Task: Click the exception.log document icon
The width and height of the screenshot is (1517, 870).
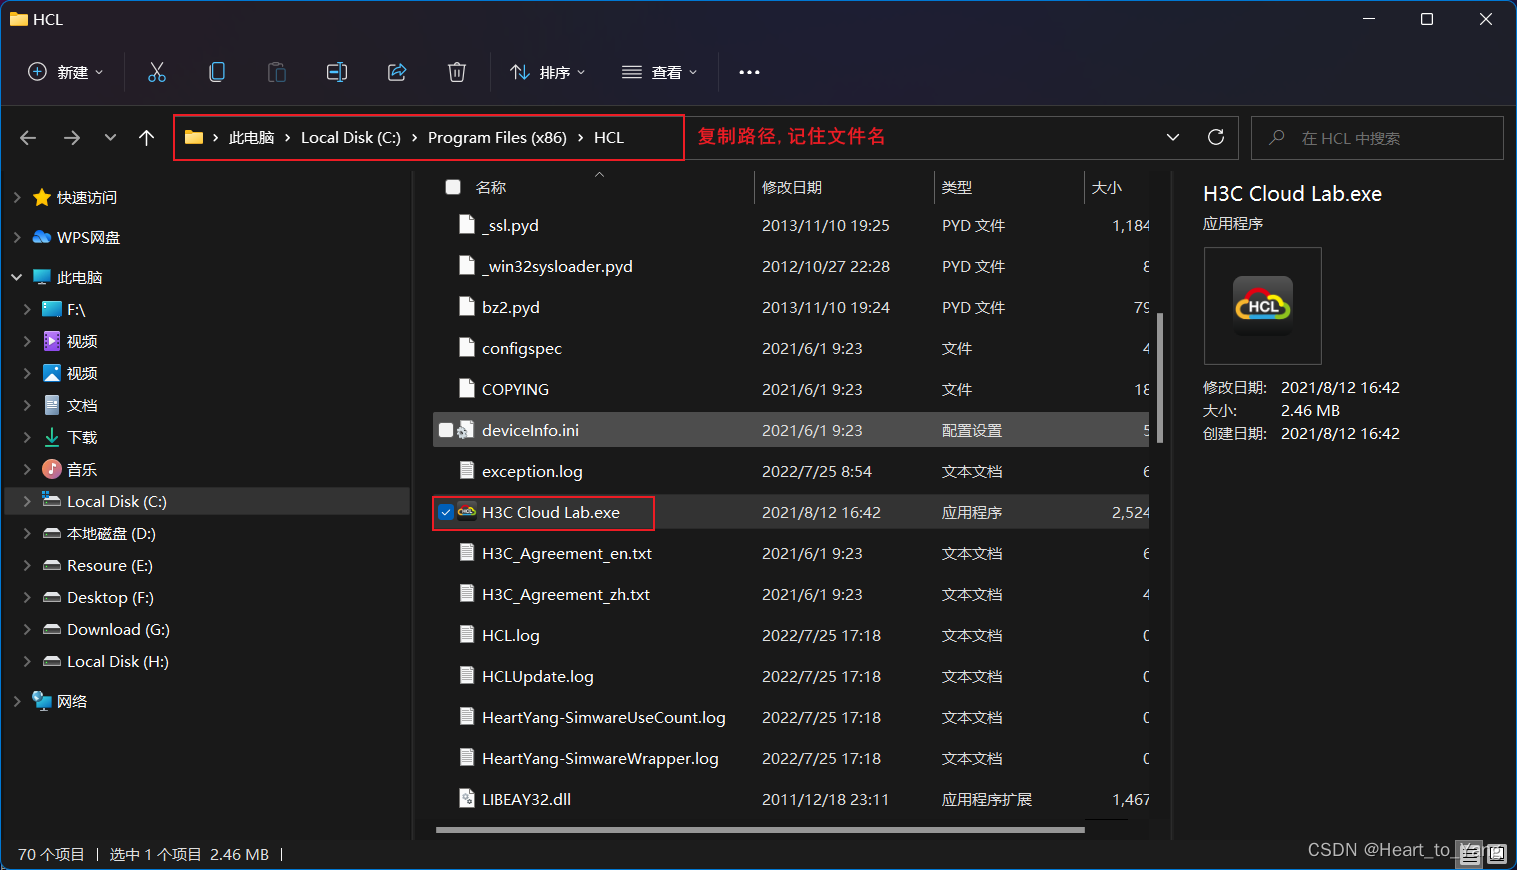Action: pyautogui.click(x=466, y=471)
